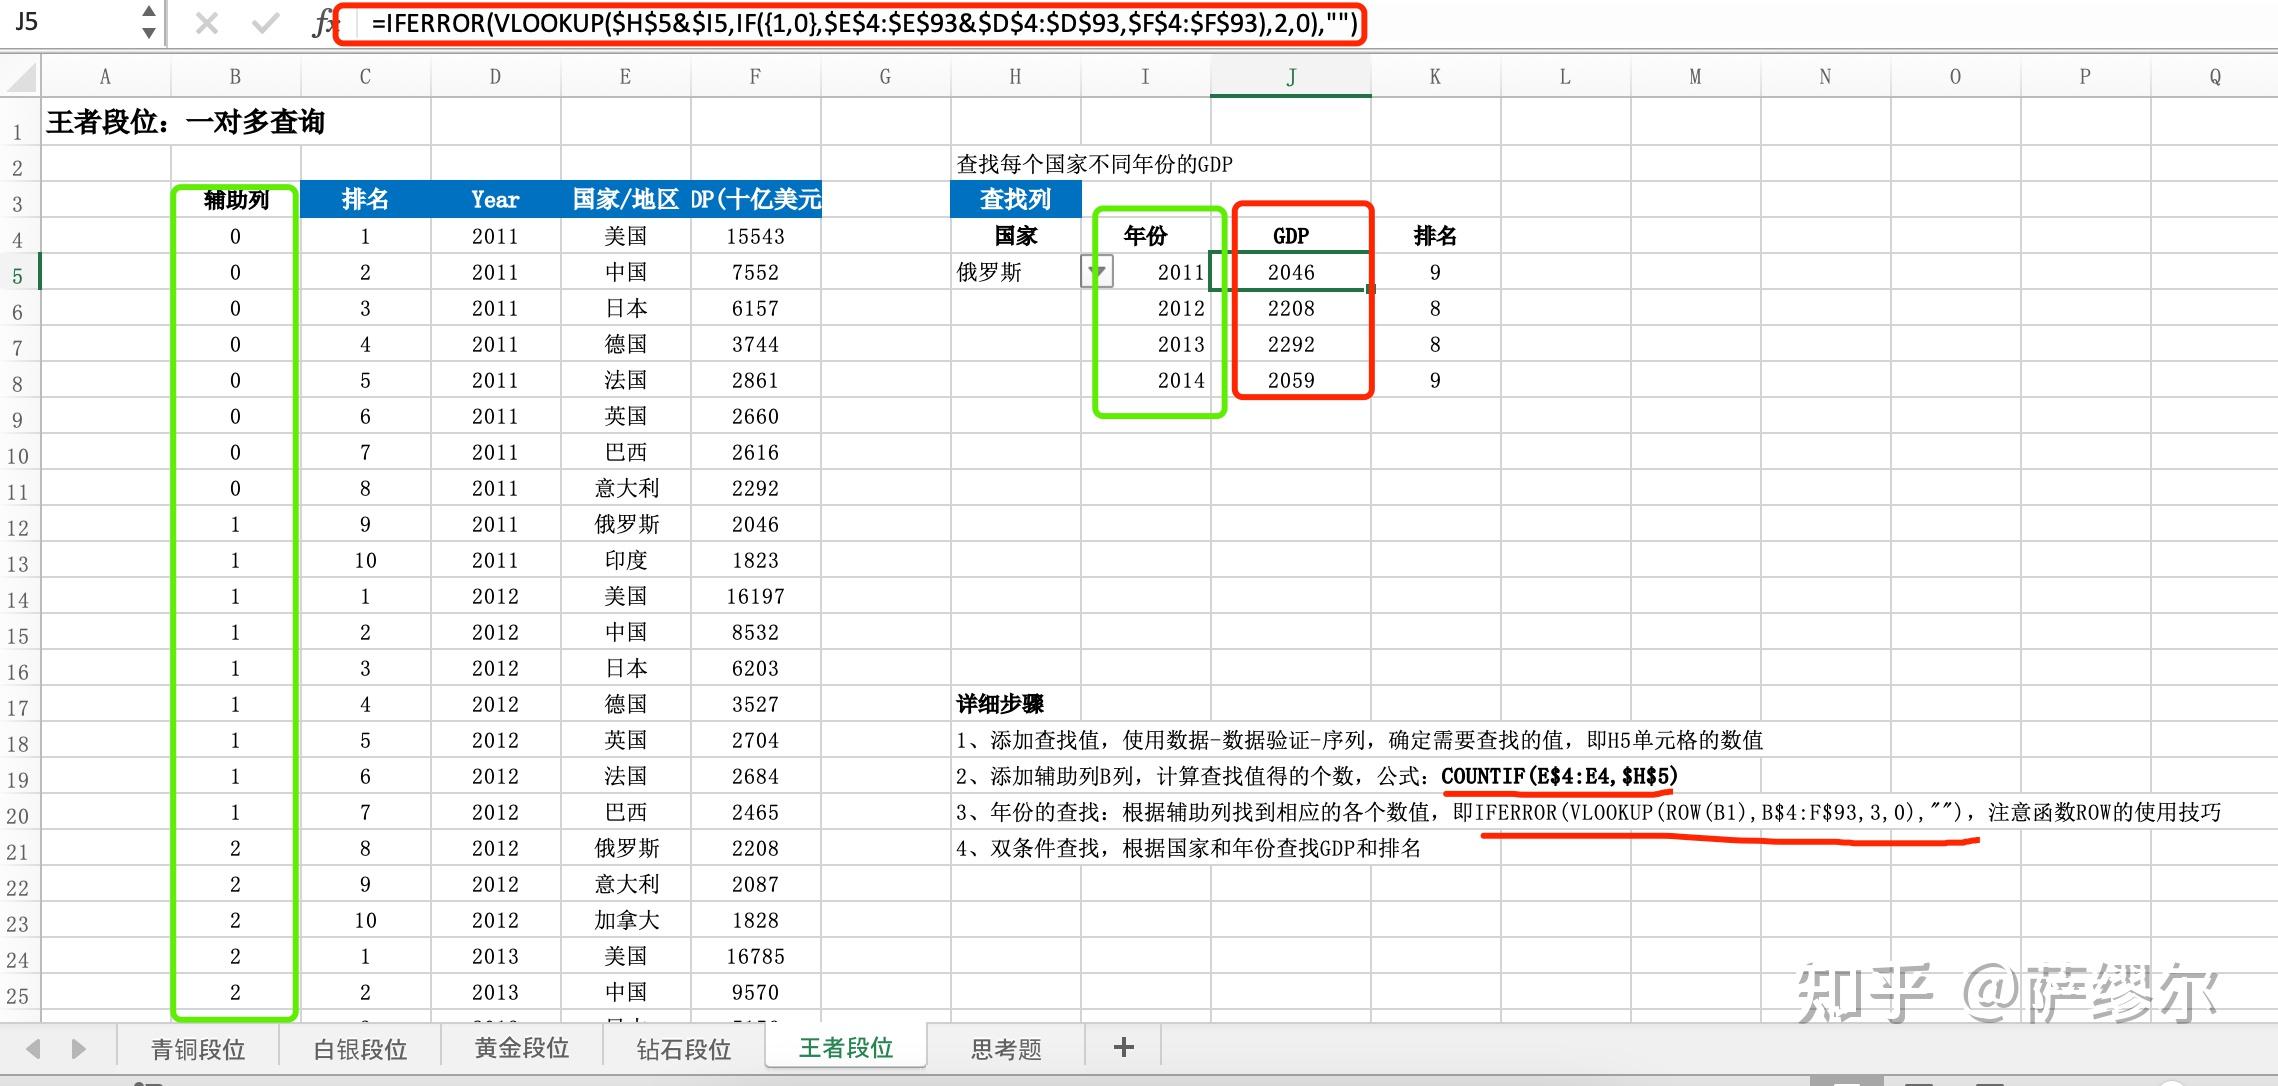Select the 黄金段位 sheet tab

522,1048
